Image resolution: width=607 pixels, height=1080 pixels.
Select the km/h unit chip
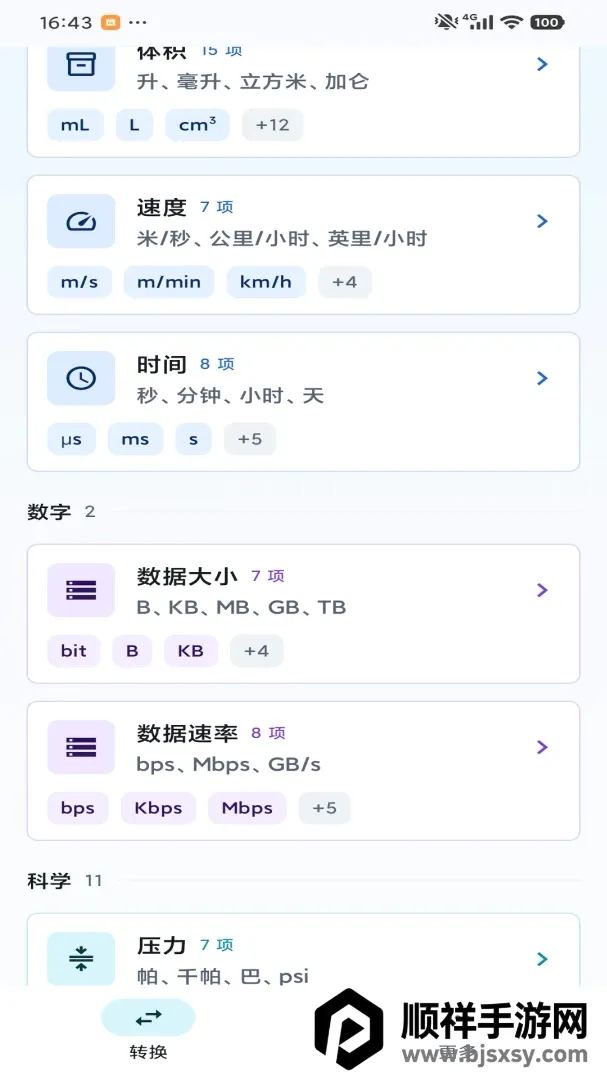266,282
